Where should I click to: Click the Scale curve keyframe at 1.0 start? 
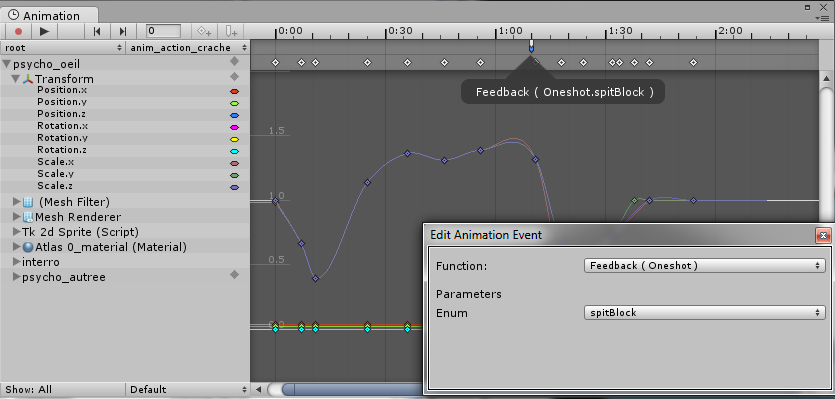tap(275, 201)
